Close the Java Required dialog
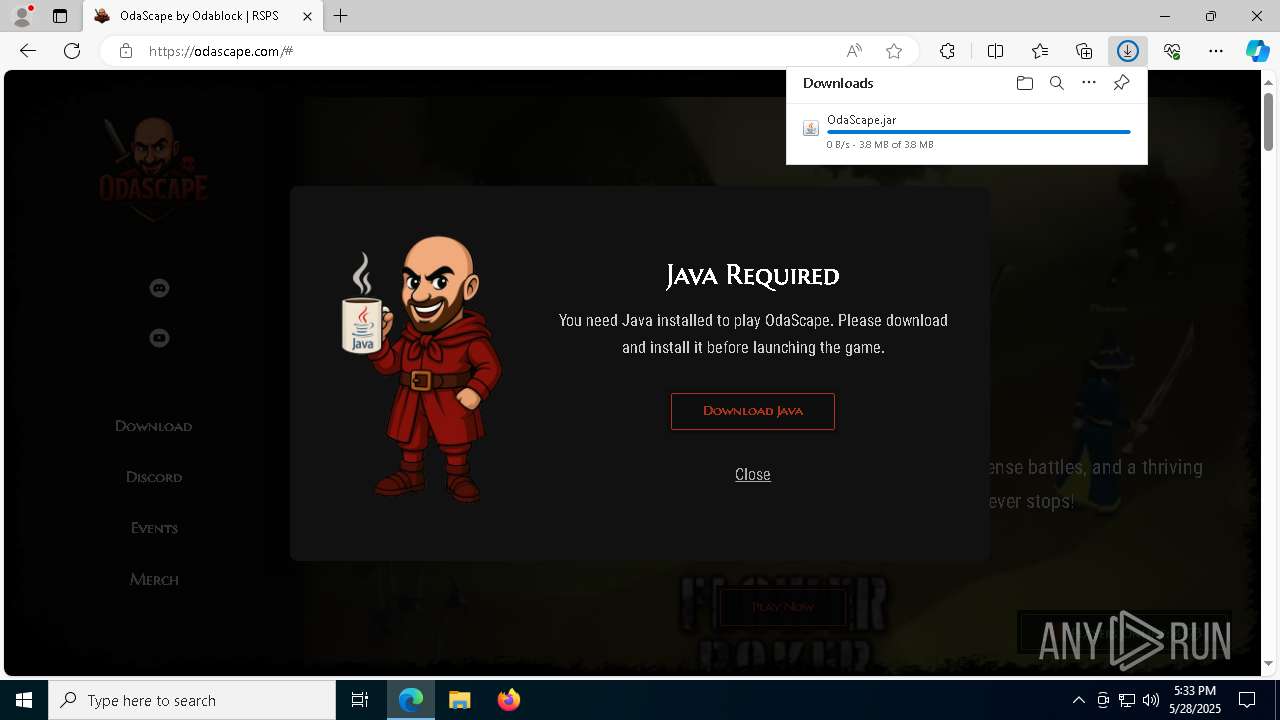Screen dimensions: 1280x720 point(752,474)
